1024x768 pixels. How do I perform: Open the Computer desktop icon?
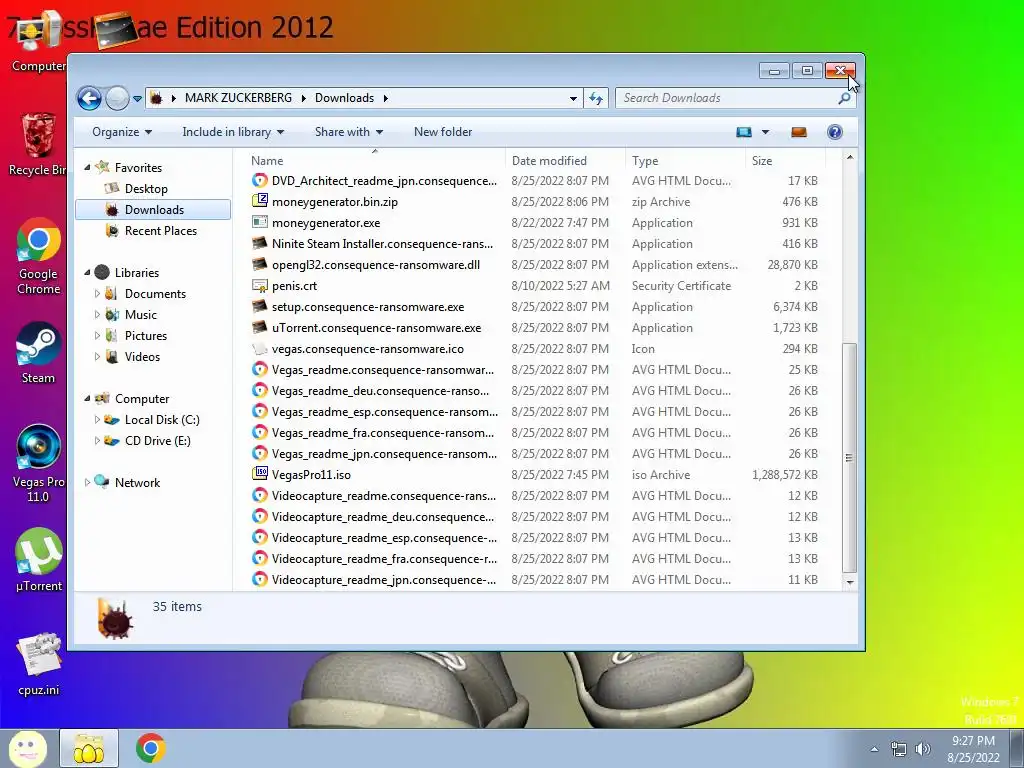point(39,40)
